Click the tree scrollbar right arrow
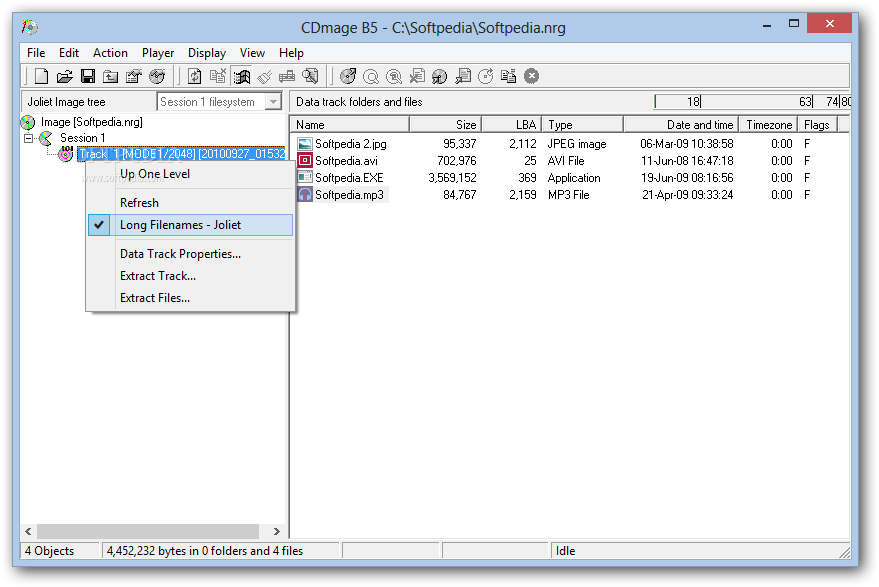This screenshot has height=587, width=879. 276,531
